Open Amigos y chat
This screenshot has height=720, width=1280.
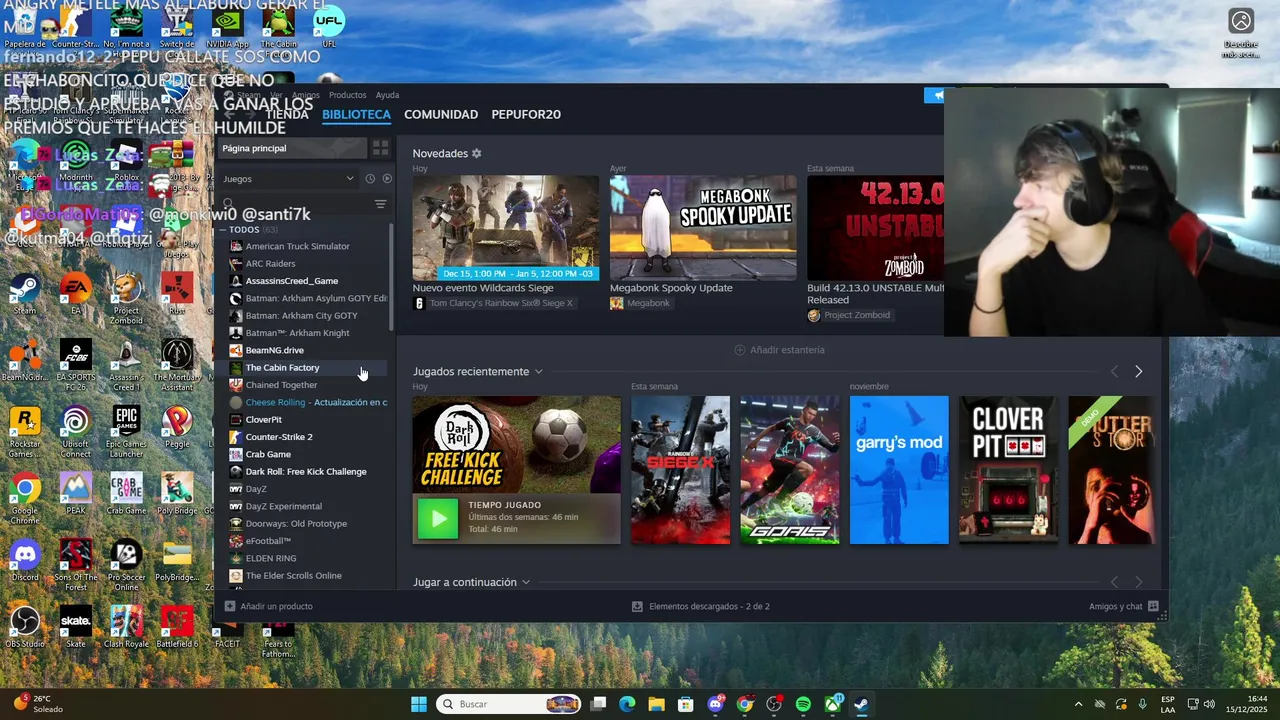pos(1124,606)
